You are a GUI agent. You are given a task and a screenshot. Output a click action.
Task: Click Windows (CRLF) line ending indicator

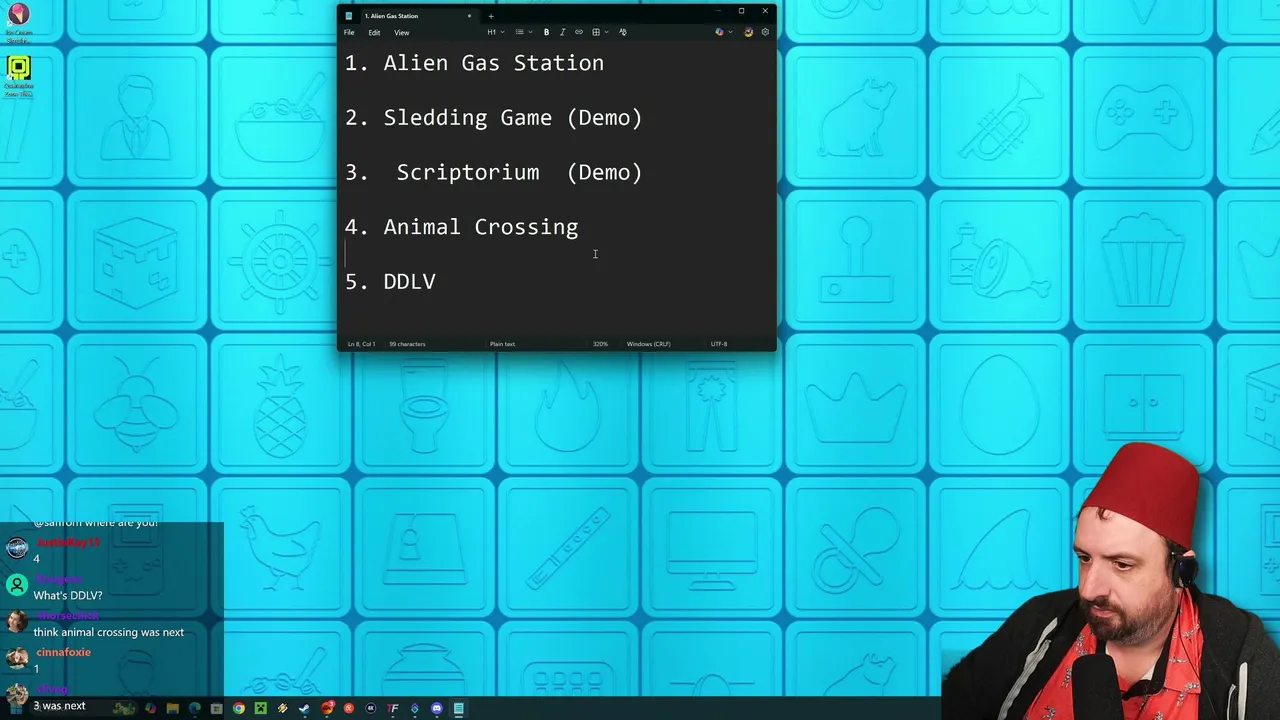[650, 344]
